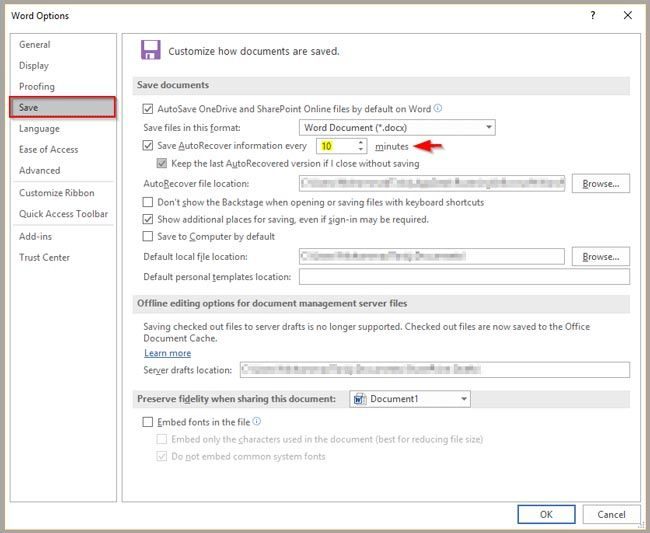Screen dimensions: 650x533
Task: Click the Embed fonts info icon
Action: click(257, 421)
